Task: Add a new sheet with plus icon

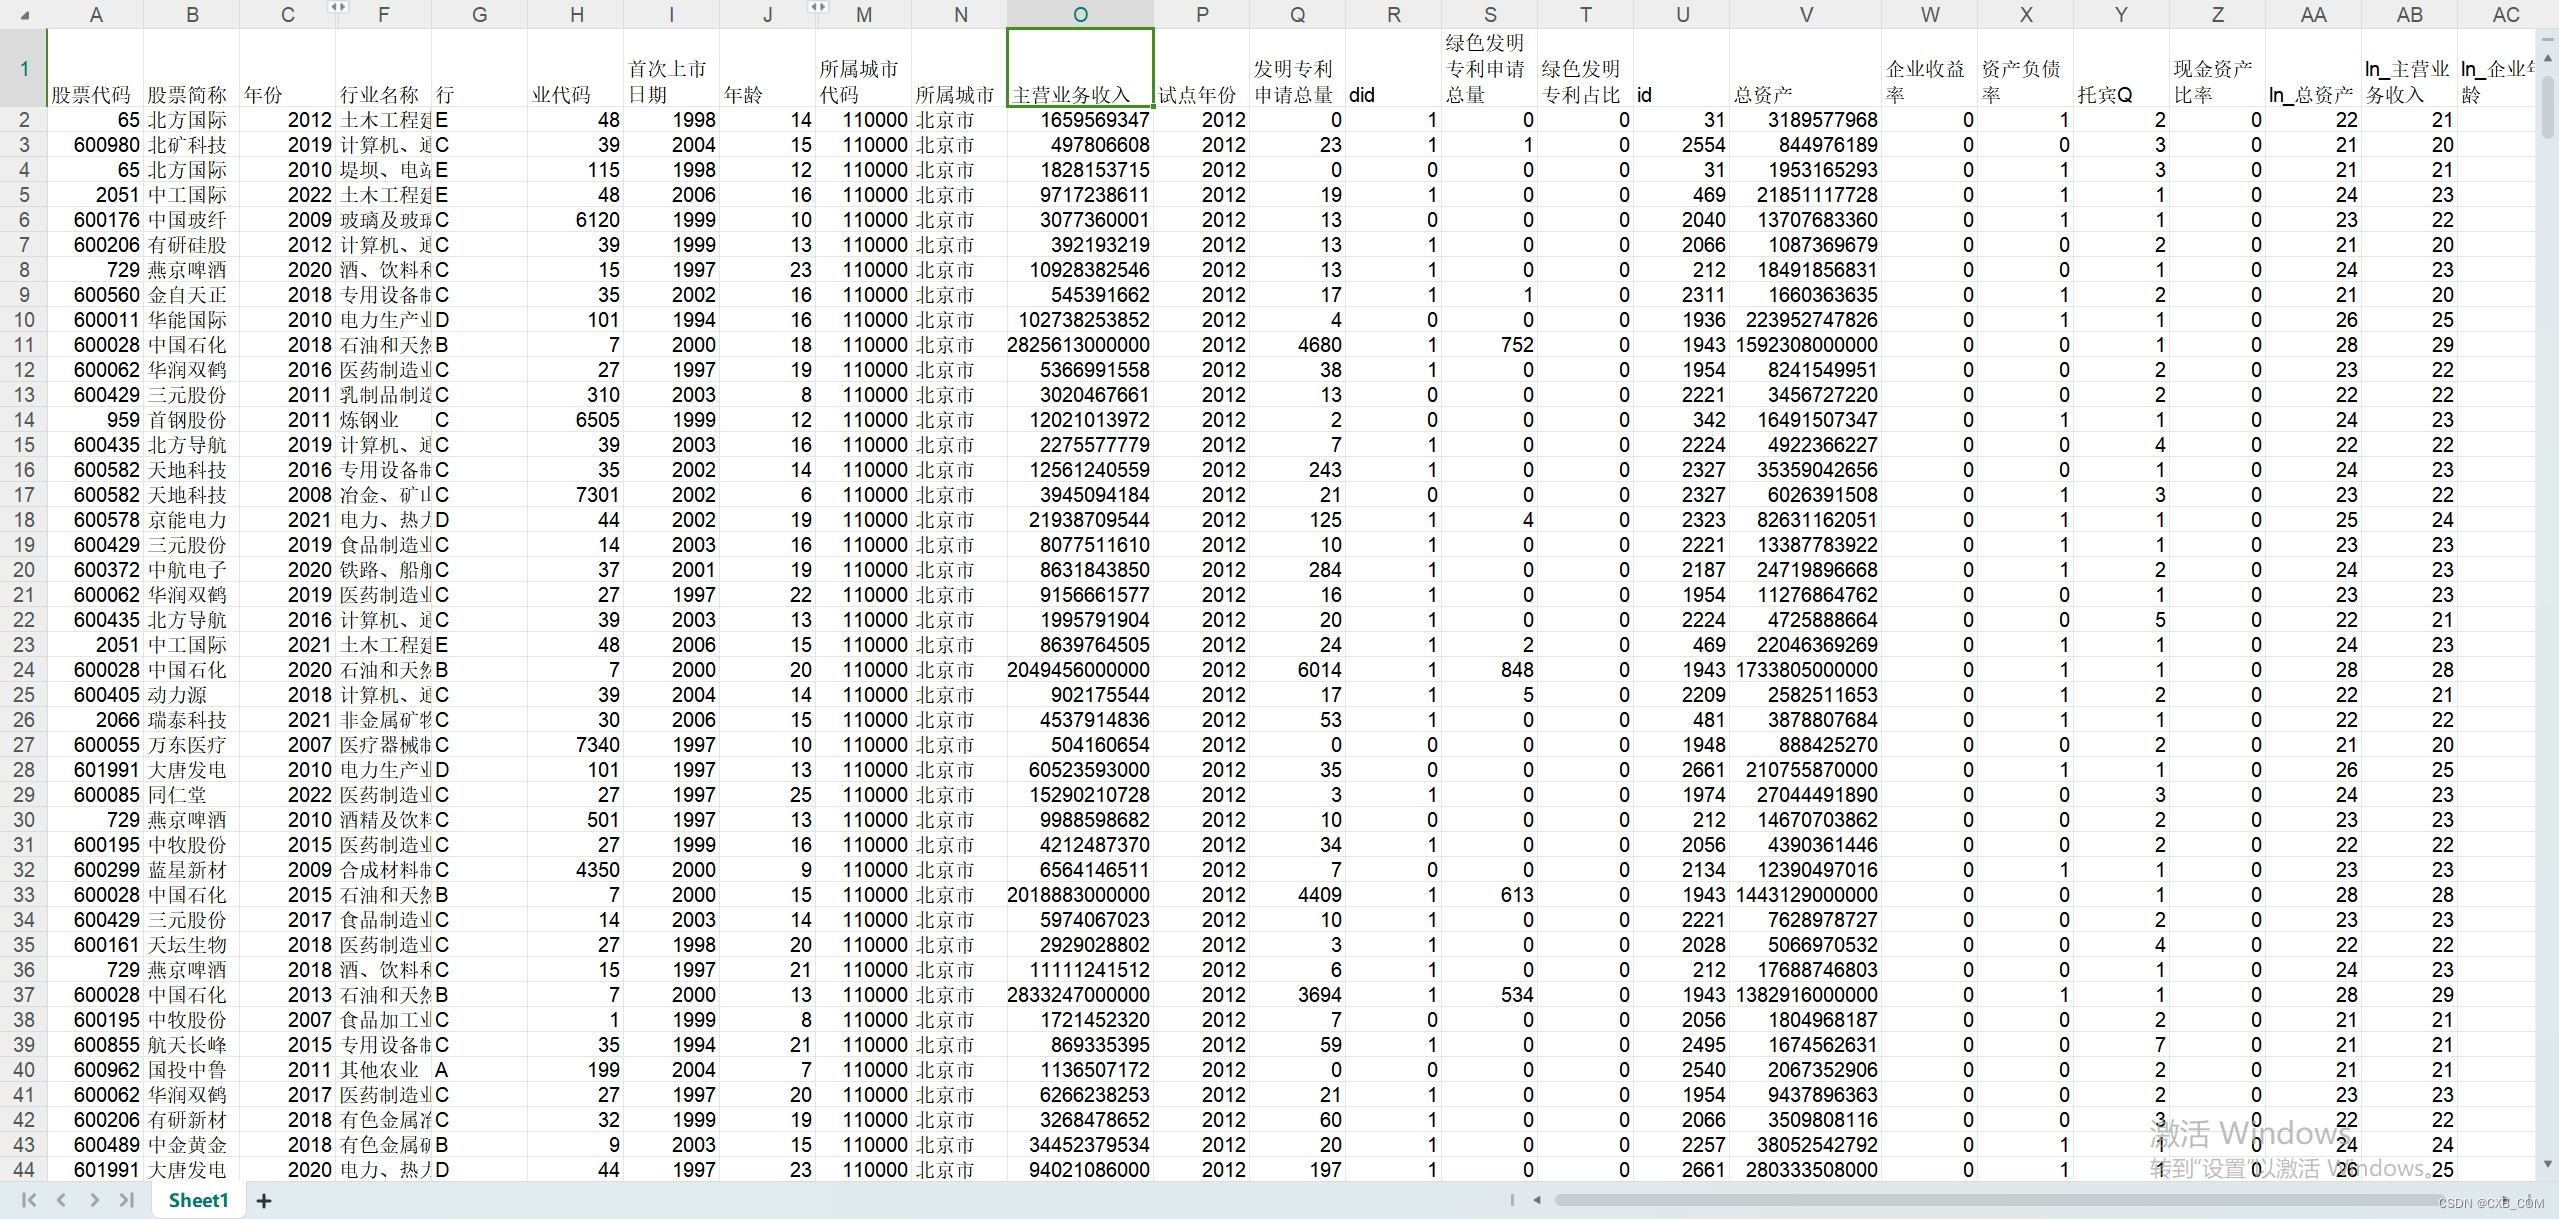Action: (264, 1201)
